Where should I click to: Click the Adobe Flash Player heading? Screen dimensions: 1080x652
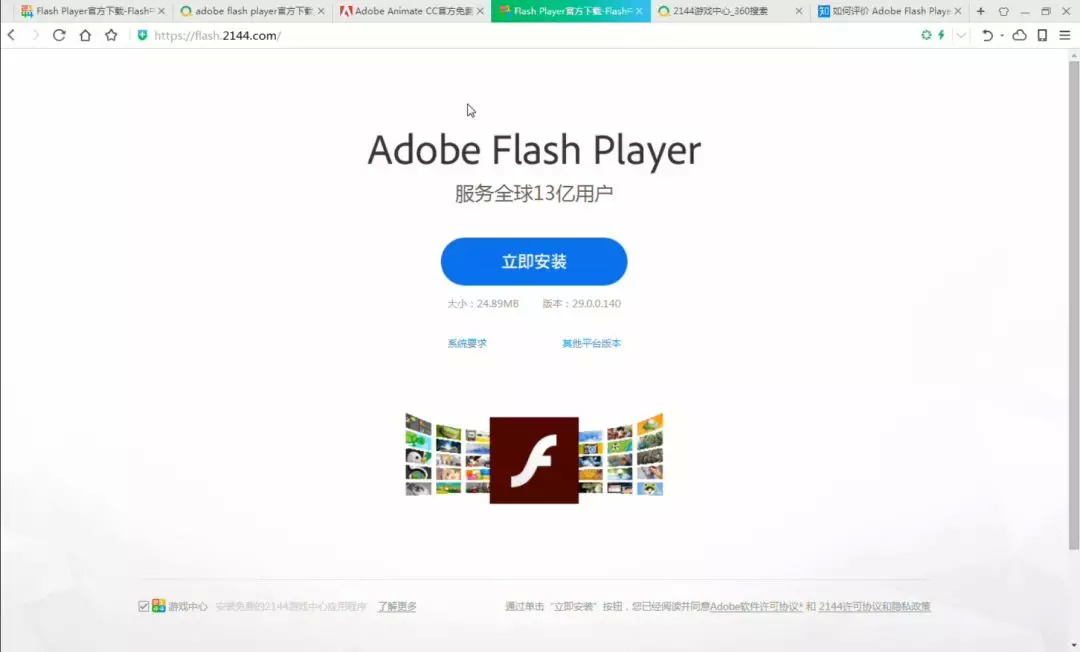[534, 149]
